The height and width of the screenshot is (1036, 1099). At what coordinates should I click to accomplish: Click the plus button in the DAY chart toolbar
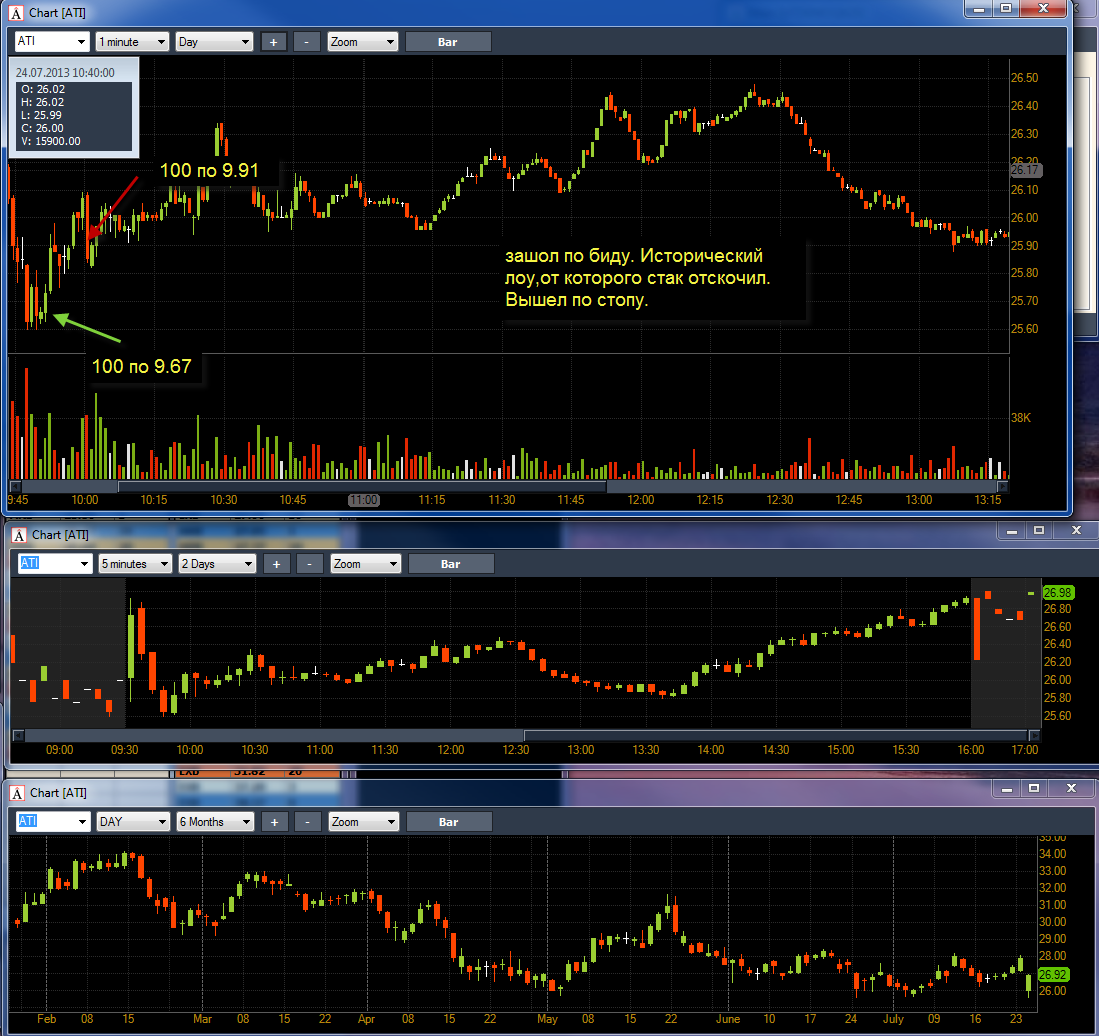(x=274, y=822)
